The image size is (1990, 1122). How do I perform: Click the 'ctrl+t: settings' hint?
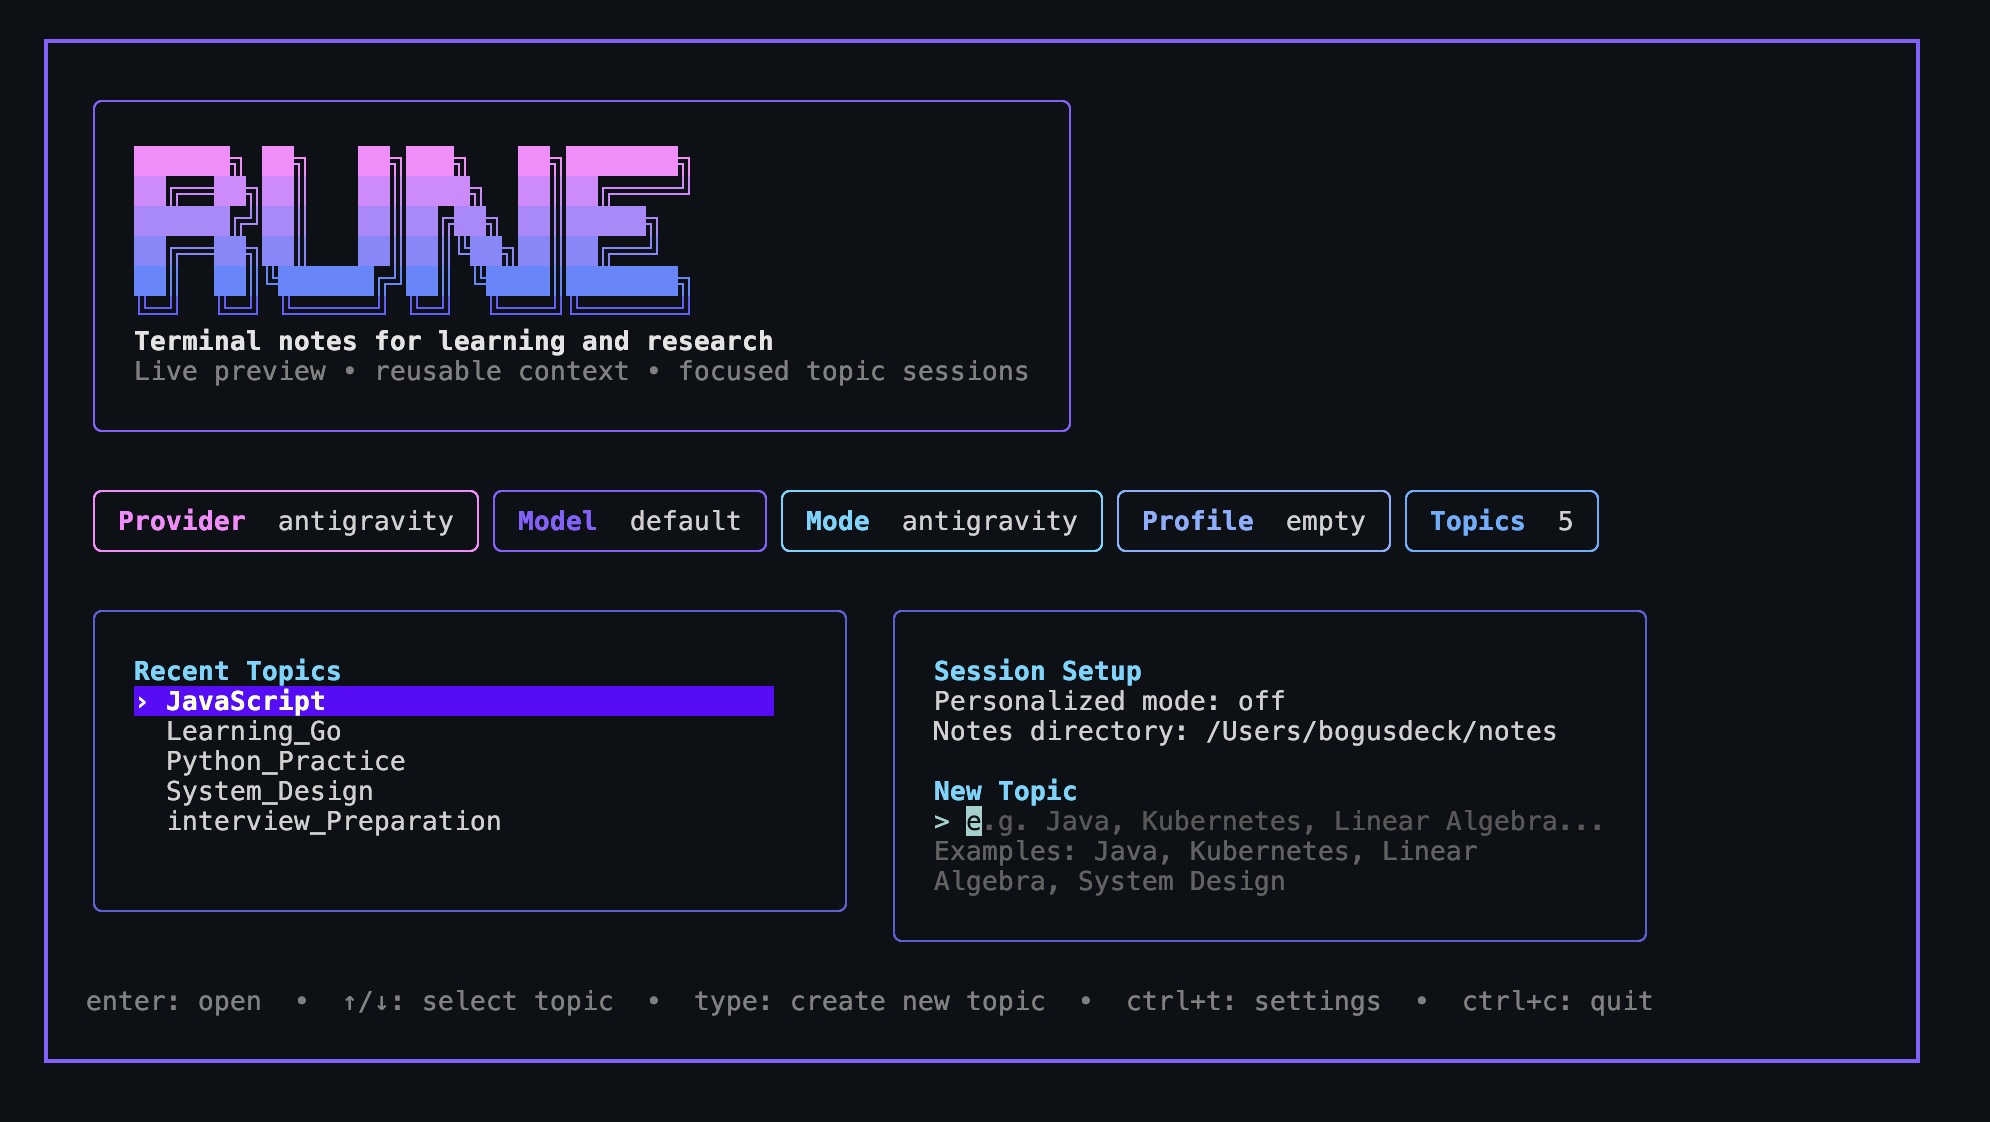click(x=1254, y=1001)
